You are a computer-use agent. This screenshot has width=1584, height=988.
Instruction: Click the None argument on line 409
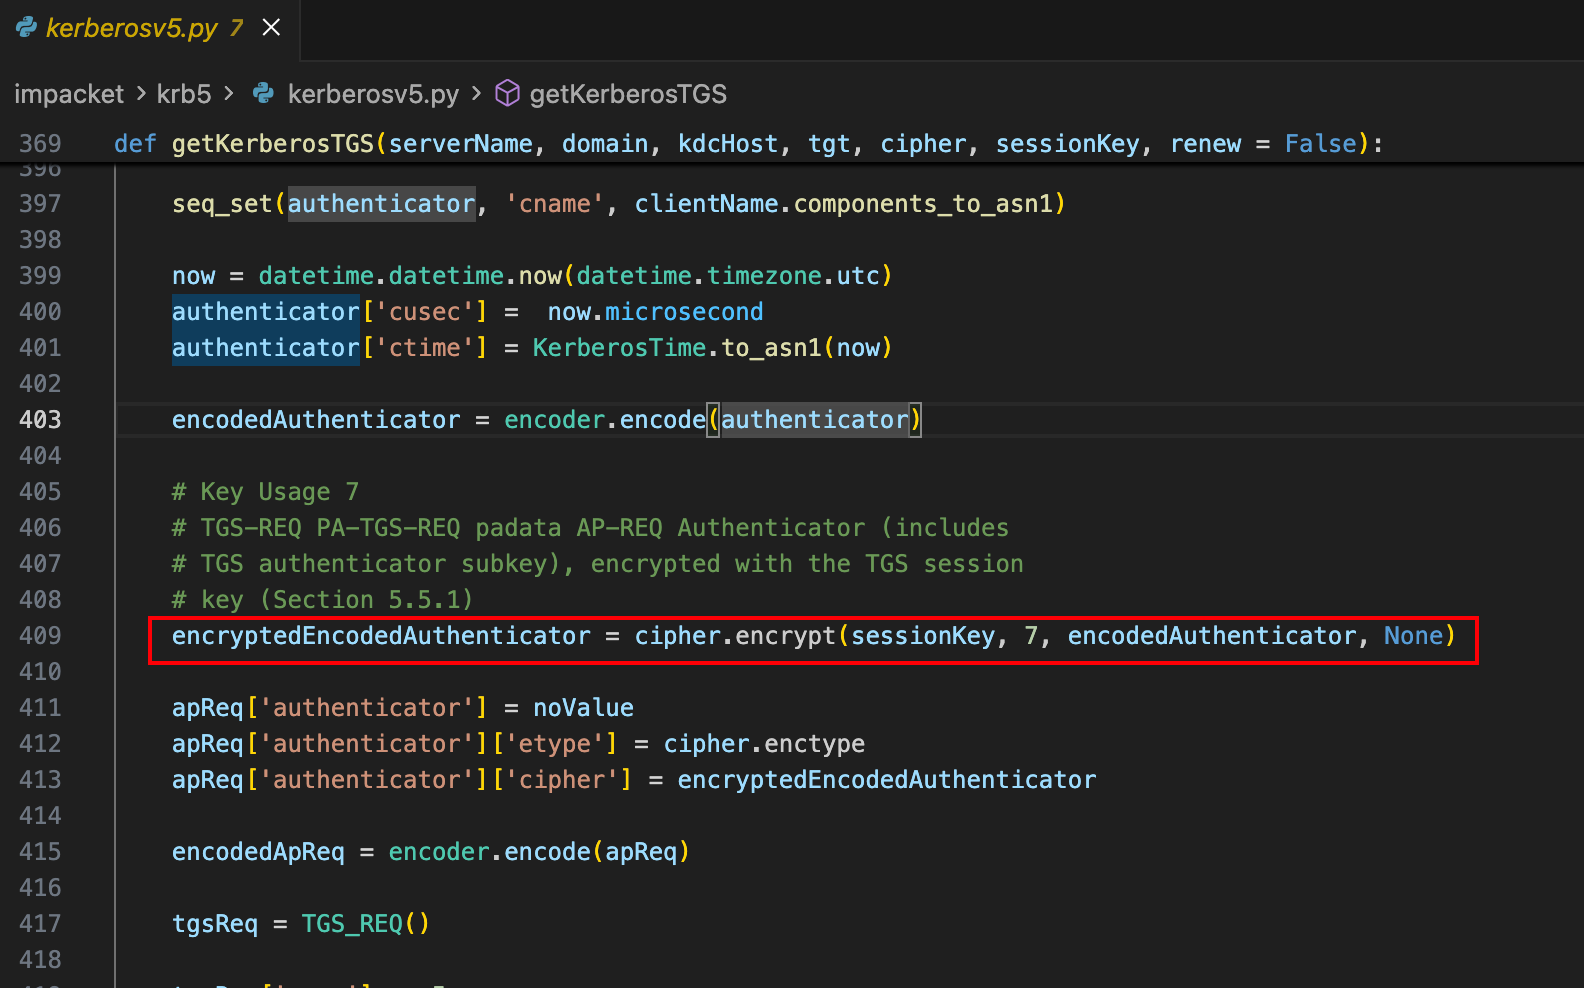[x=1413, y=636]
